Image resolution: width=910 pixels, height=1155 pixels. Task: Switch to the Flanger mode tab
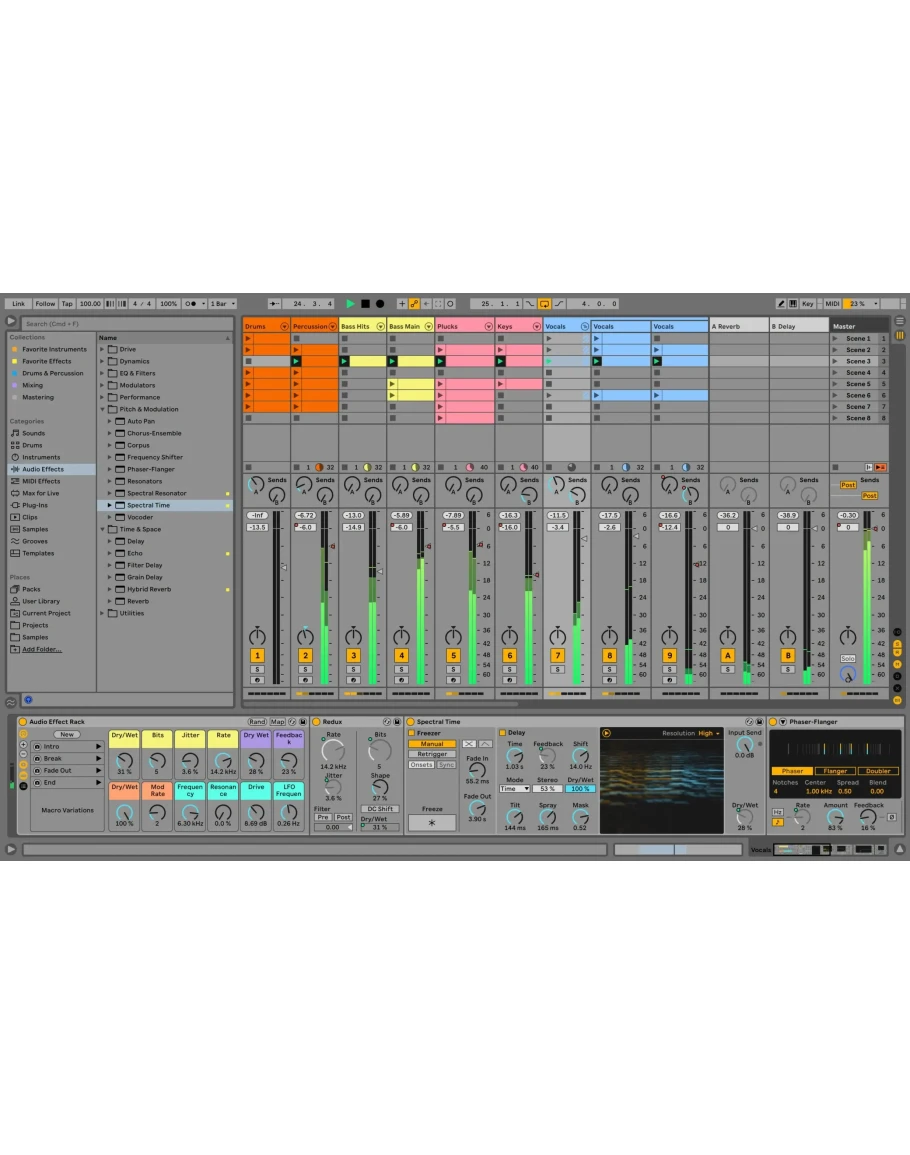click(x=834, y=771)
